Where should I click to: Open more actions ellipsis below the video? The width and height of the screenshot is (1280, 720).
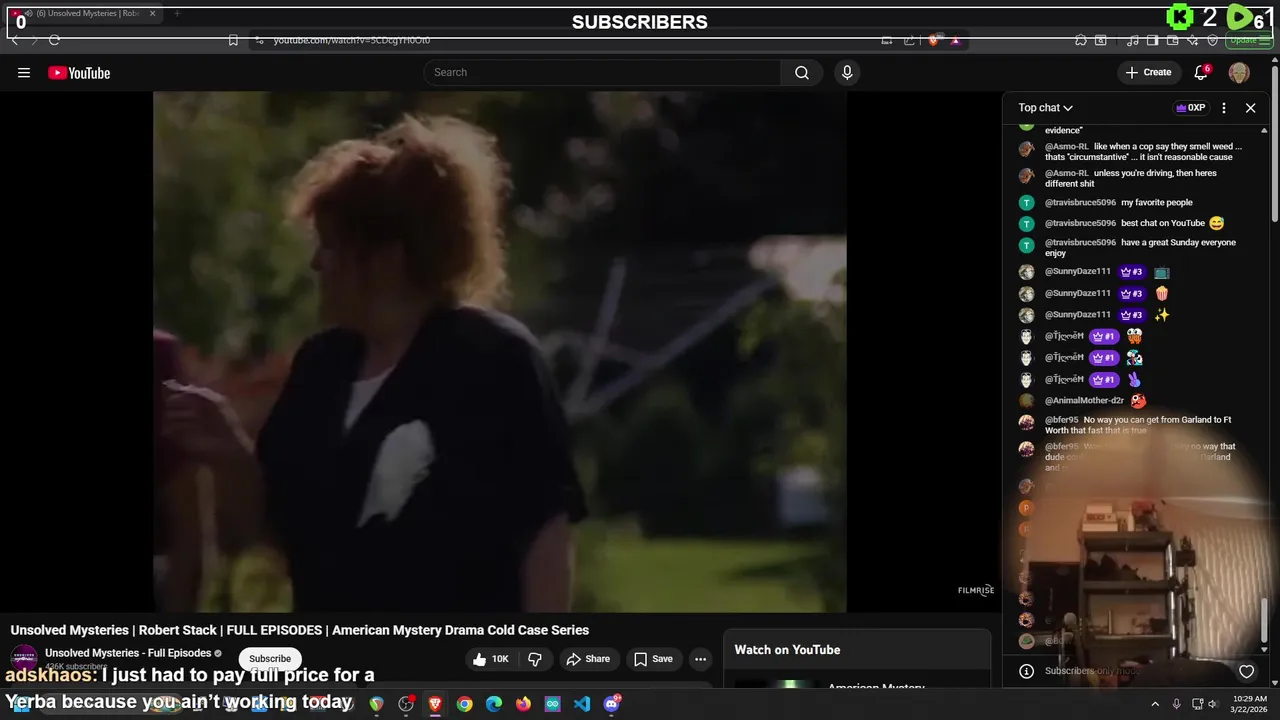click(x=700, y=659)
